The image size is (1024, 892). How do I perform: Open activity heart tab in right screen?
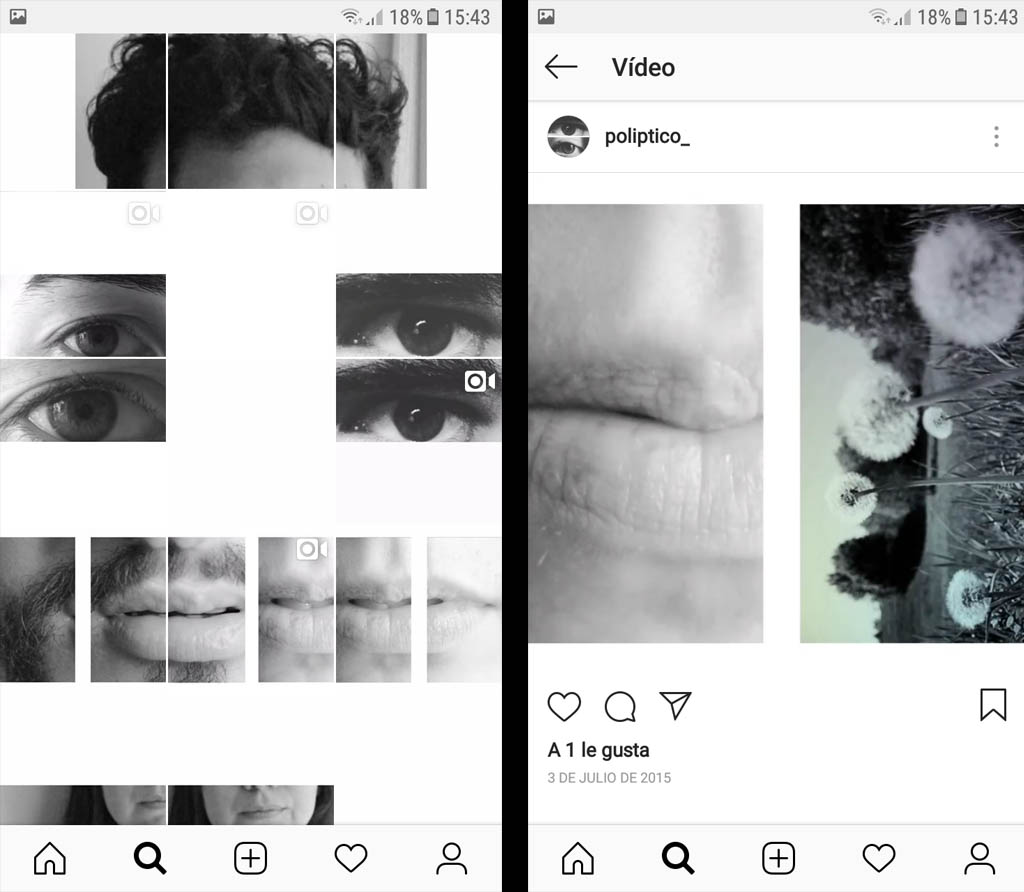tap(878, 858)
